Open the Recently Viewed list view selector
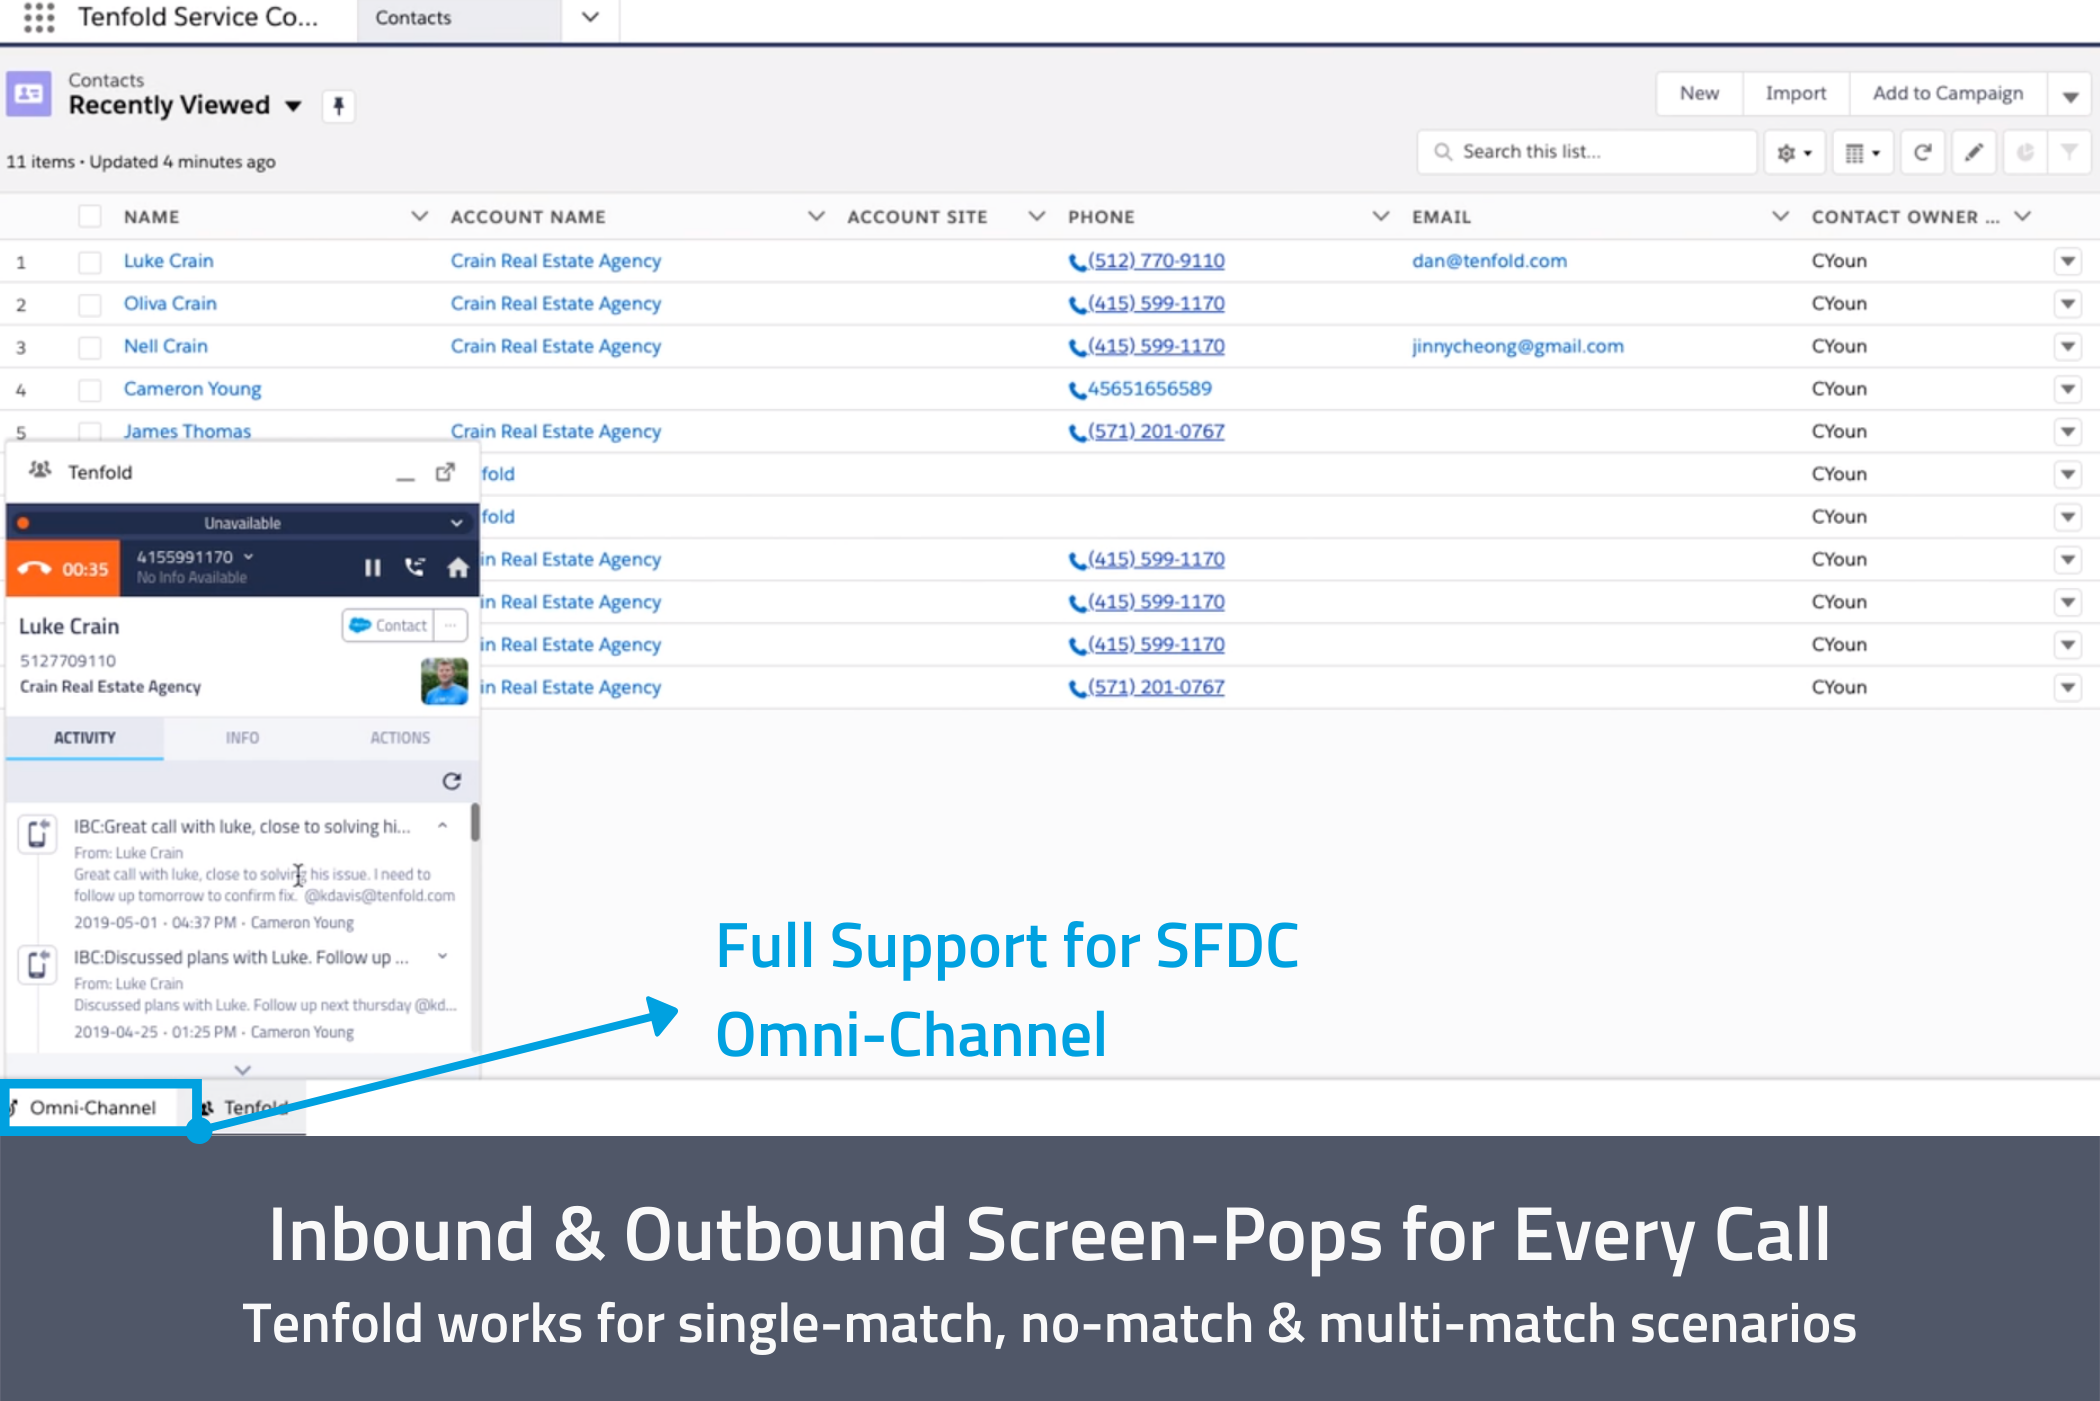This screenshot has width=2100, height=1401. click(x=293, y=105)
